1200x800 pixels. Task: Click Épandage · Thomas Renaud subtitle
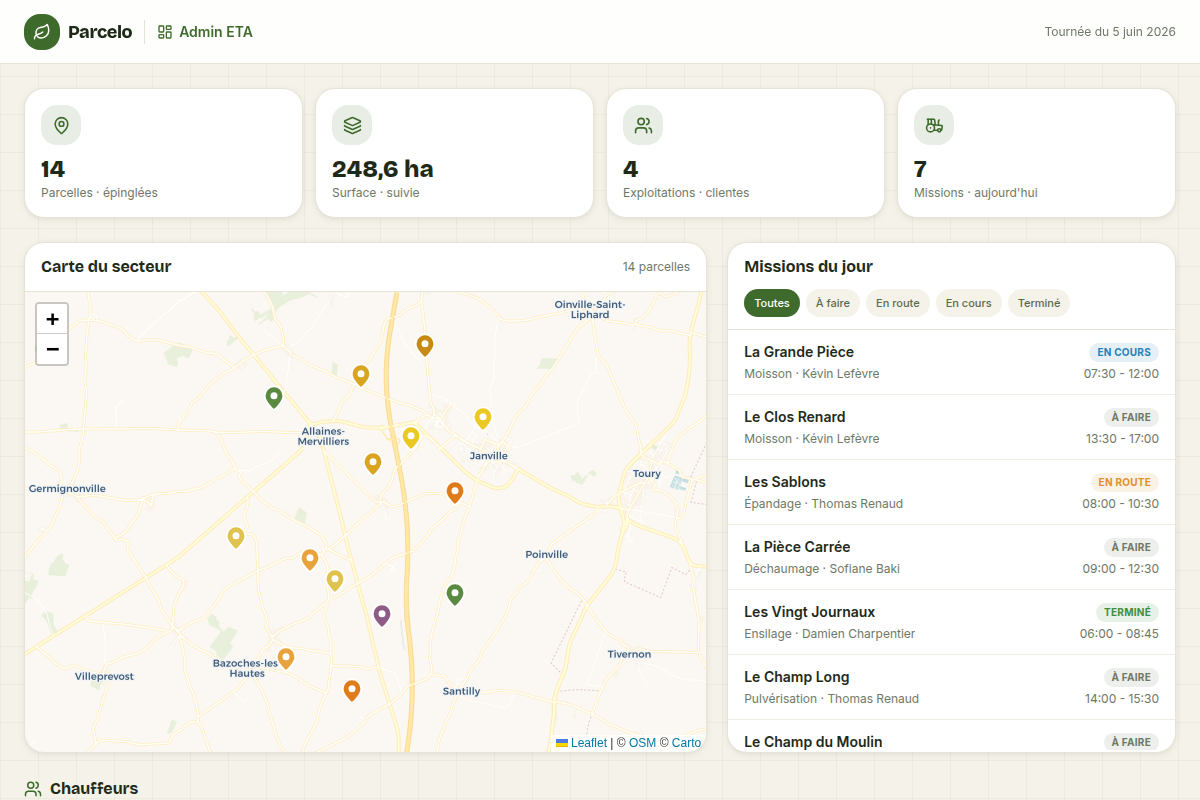point(824,504)
